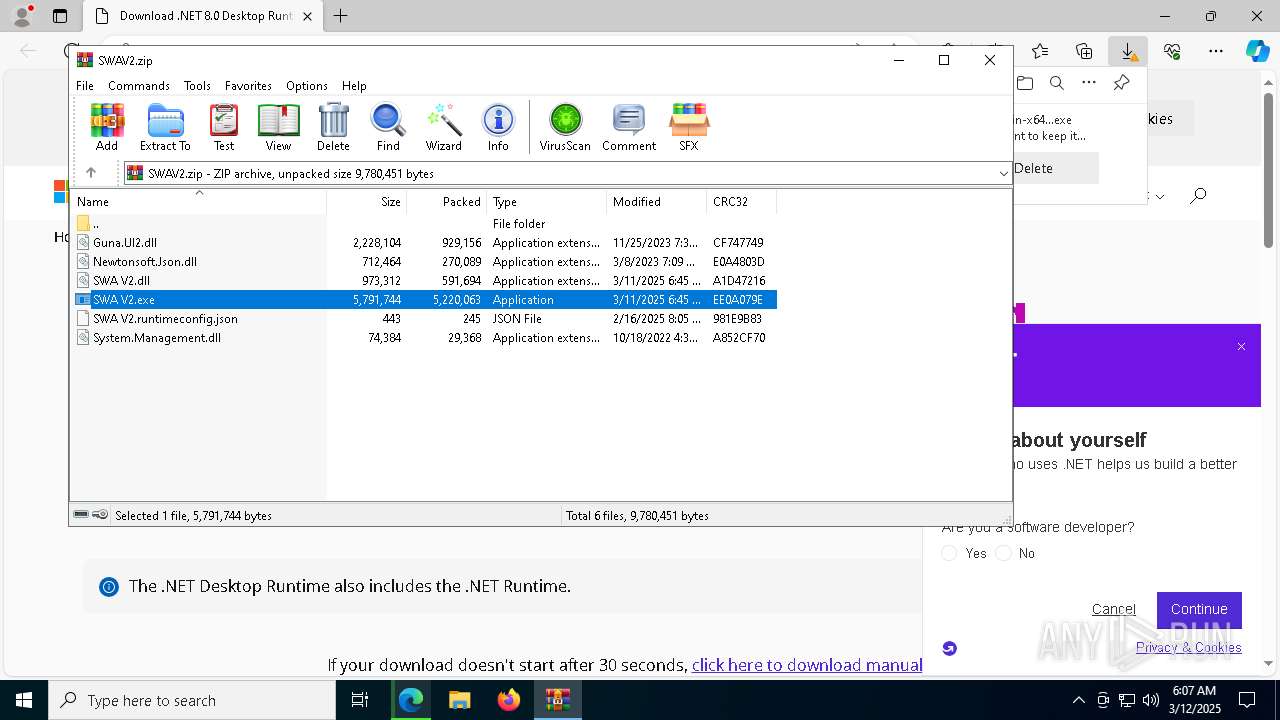Screen dimensions: 1280x720
Task: Open Edge collections icon
Action: [x=1084, y=51]
